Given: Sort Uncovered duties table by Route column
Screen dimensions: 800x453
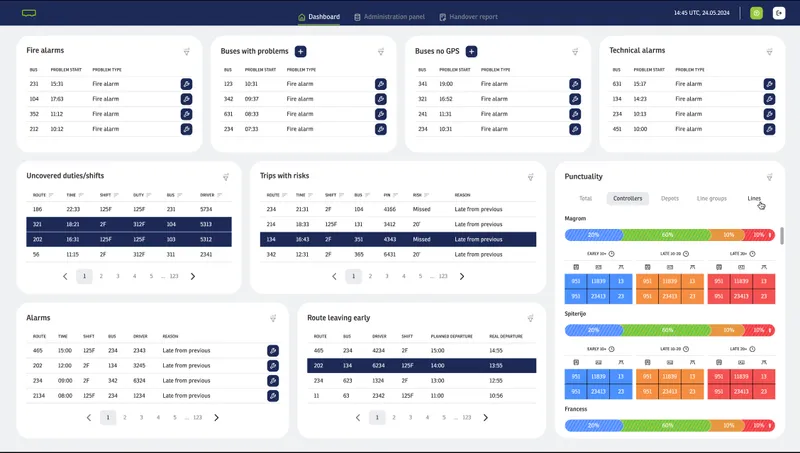Looking at the screenshot, I should 51,195.
